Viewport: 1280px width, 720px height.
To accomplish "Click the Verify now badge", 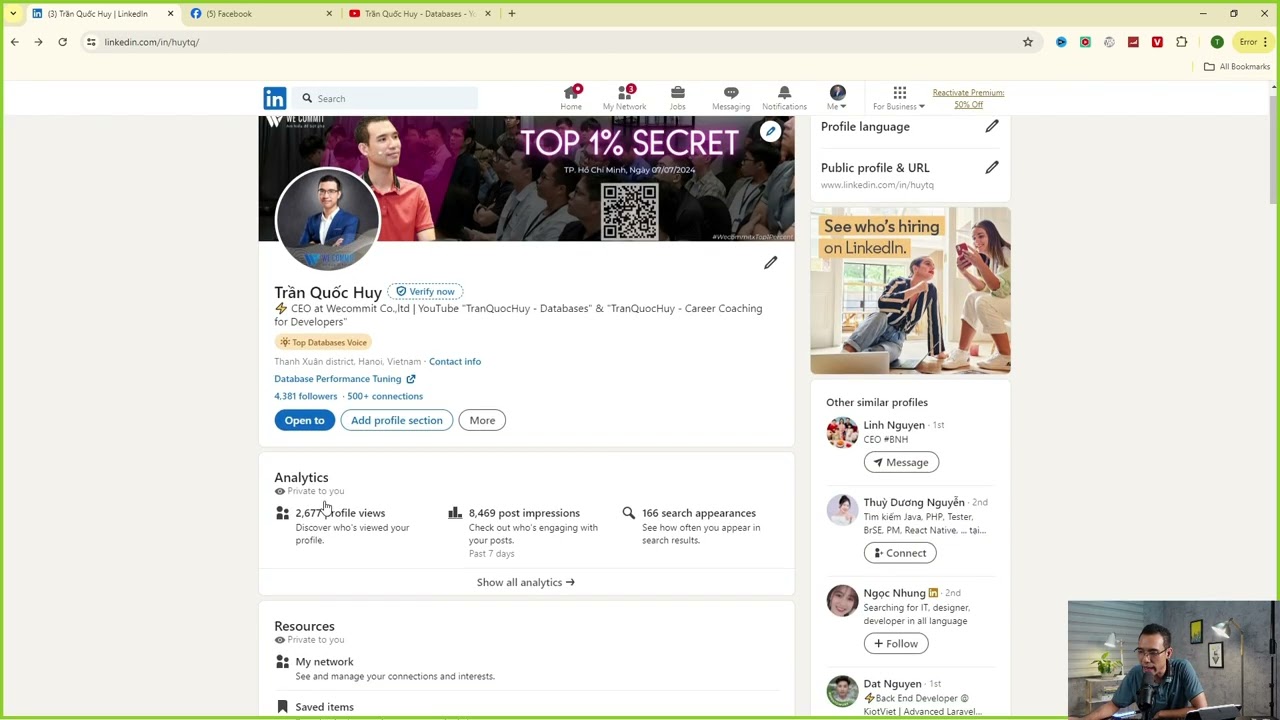I will (425, 291).
